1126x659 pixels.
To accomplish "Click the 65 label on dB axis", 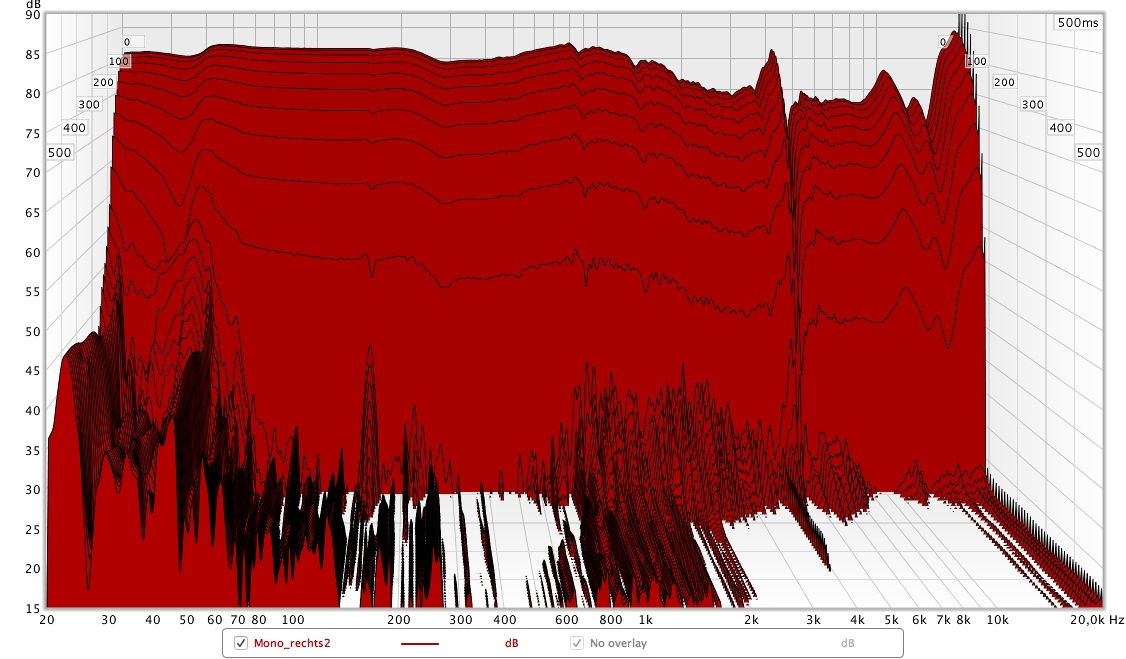I will point(33,212).
